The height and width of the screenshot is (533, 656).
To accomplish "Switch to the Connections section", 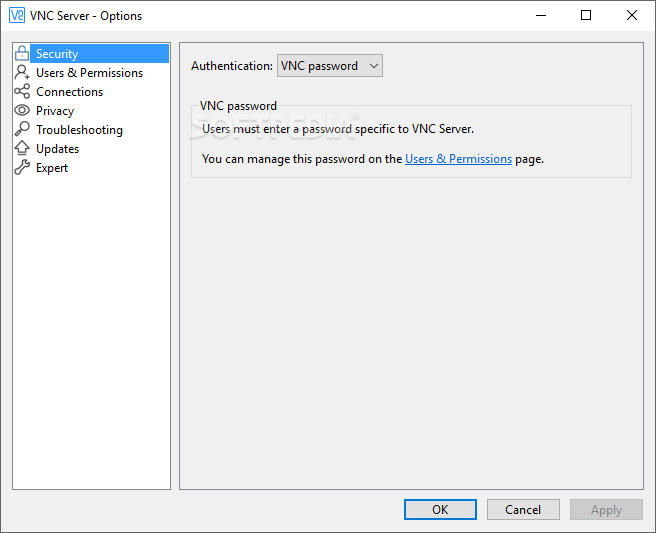I will pos(69,92).
